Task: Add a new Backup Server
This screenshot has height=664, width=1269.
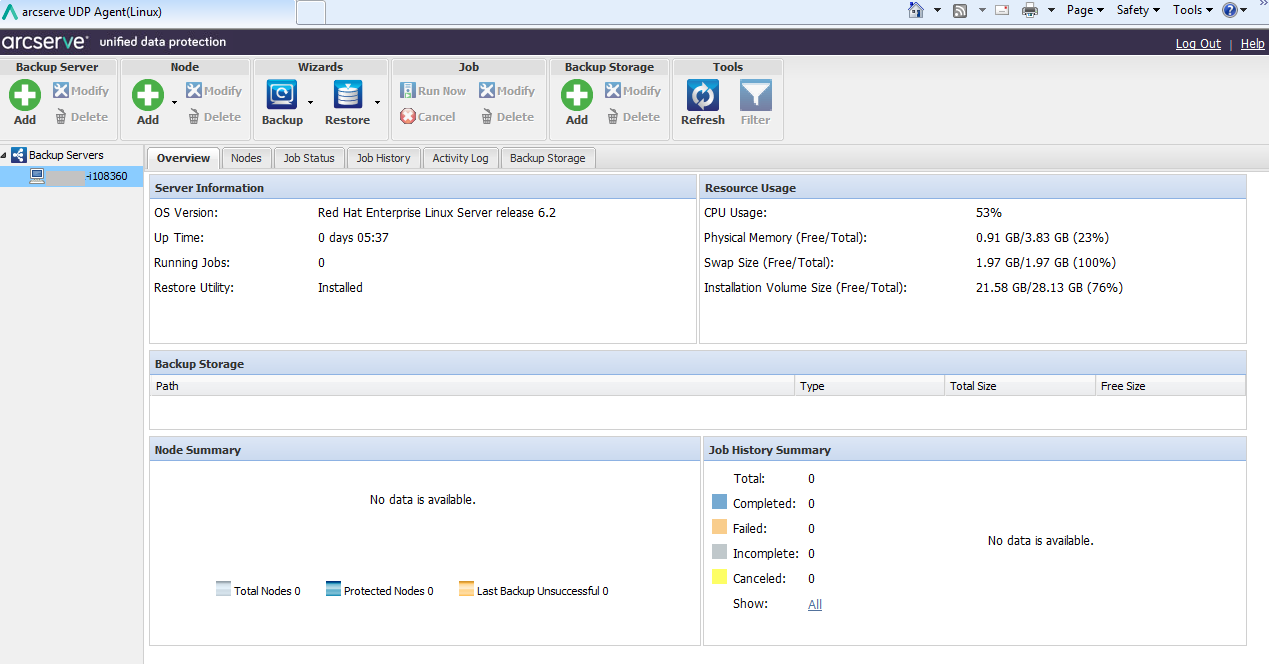Action: [x=25, y=103]
